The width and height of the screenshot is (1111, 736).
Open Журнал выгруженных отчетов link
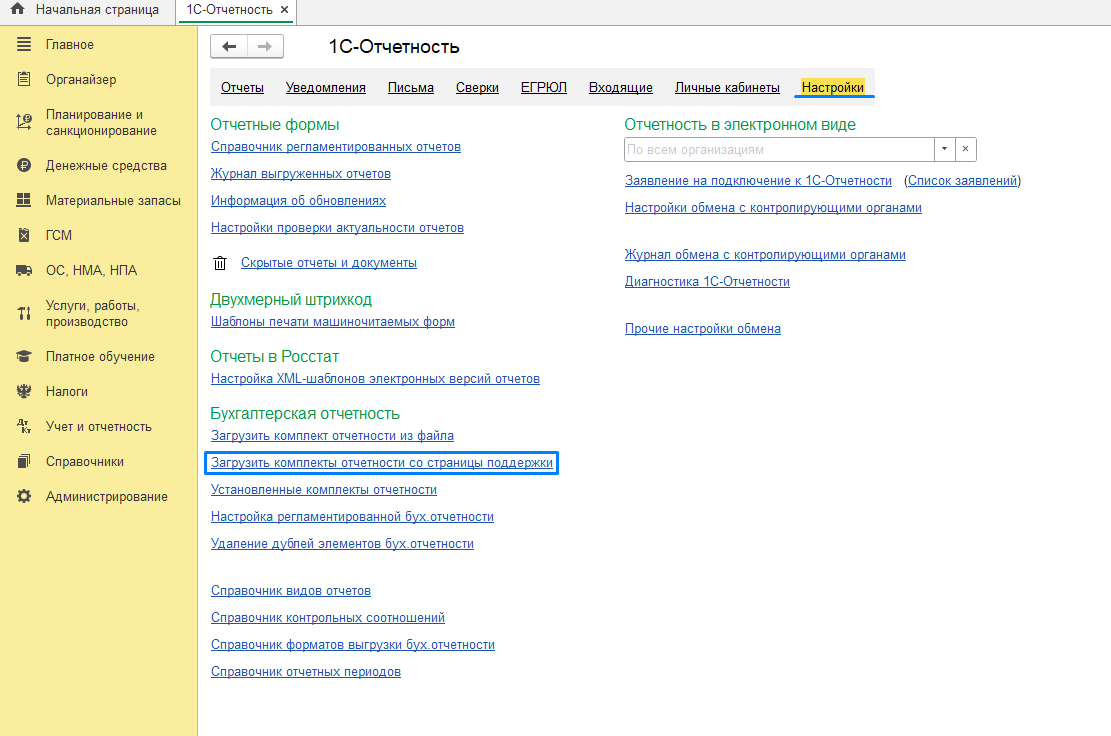301,174
